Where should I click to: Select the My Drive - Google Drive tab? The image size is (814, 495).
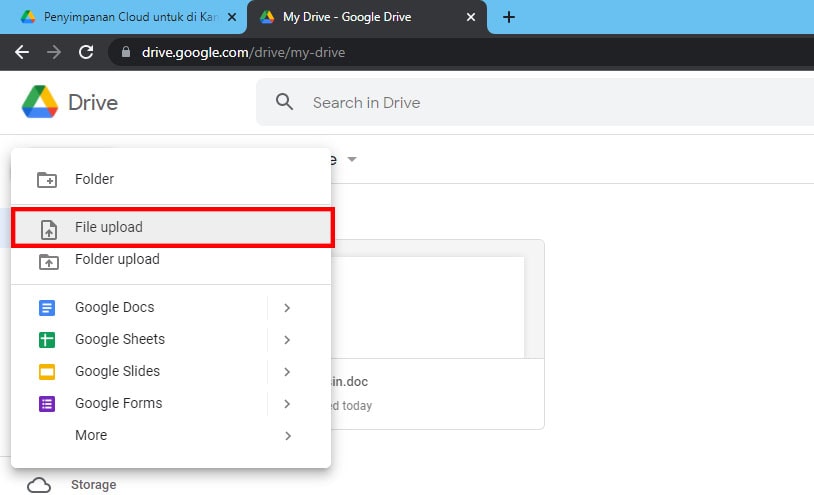367,17
